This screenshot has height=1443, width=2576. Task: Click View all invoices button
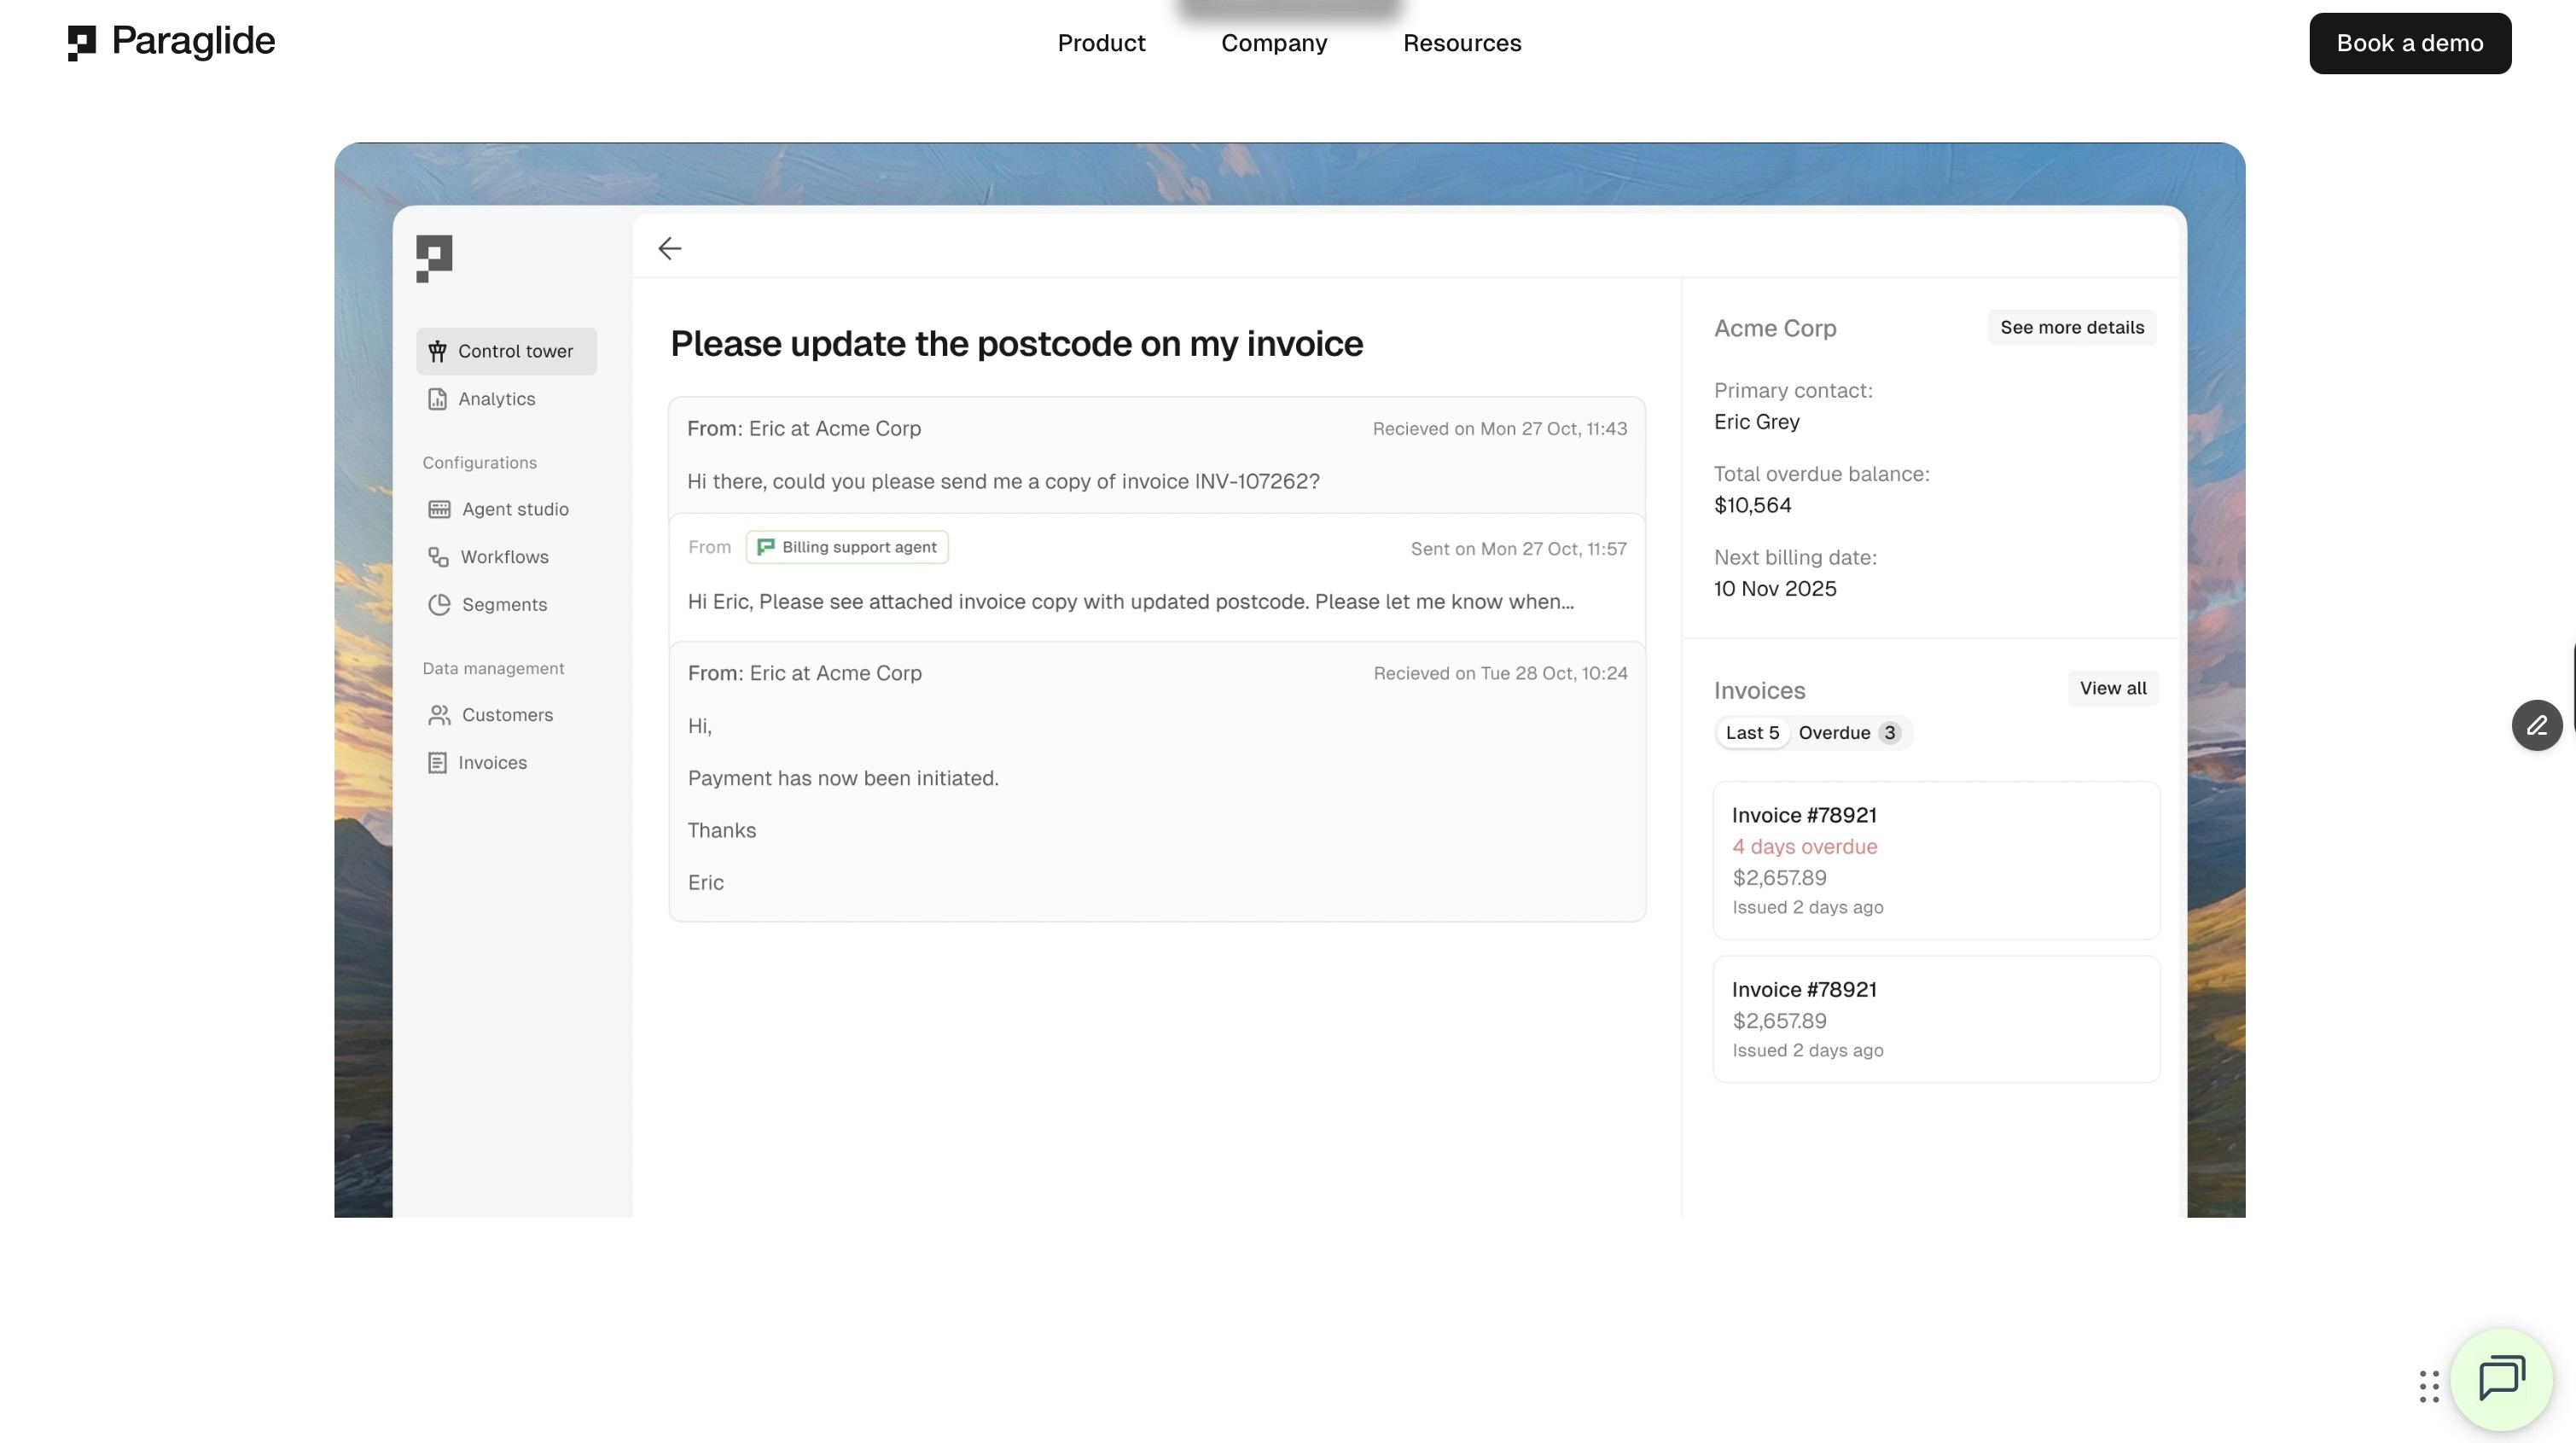[x=2112, y=688]
